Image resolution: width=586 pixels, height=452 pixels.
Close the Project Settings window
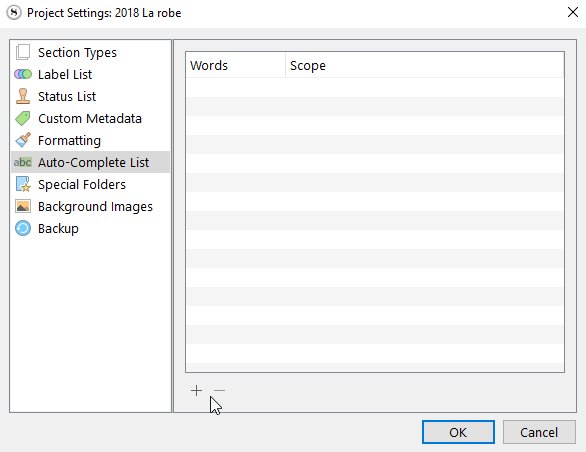[573, 12]
